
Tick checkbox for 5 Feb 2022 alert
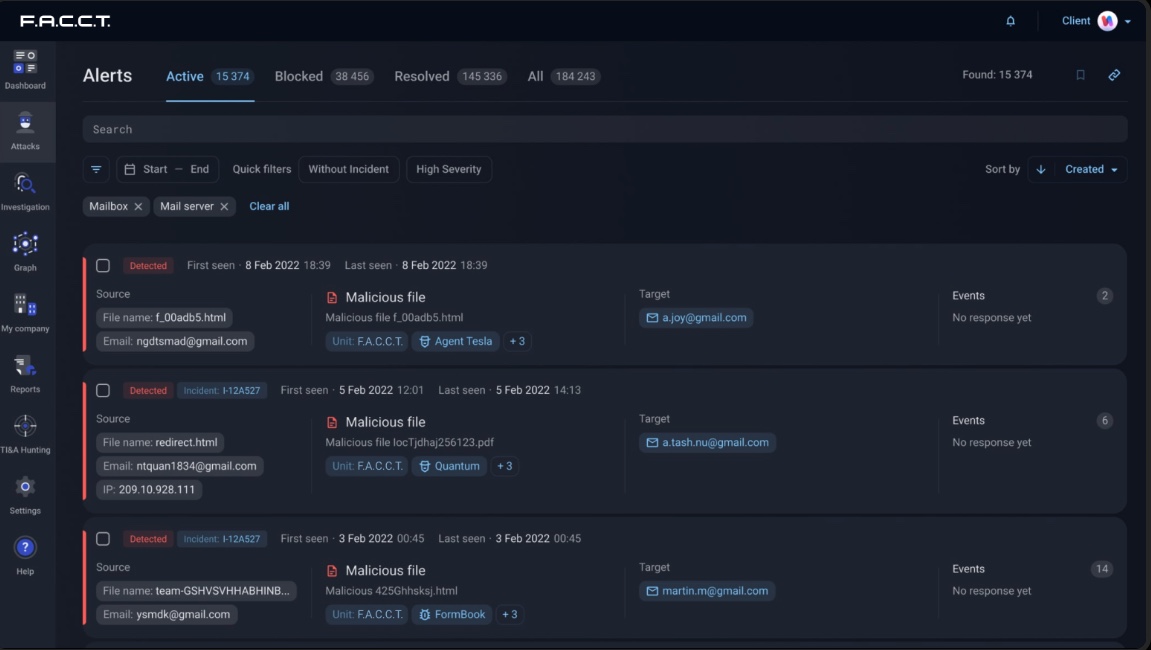(103, 390)
